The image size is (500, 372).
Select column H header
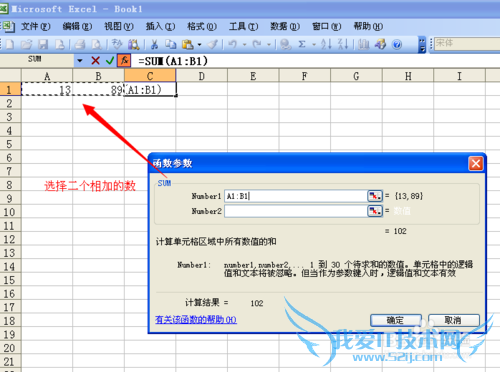click(408, 76)
